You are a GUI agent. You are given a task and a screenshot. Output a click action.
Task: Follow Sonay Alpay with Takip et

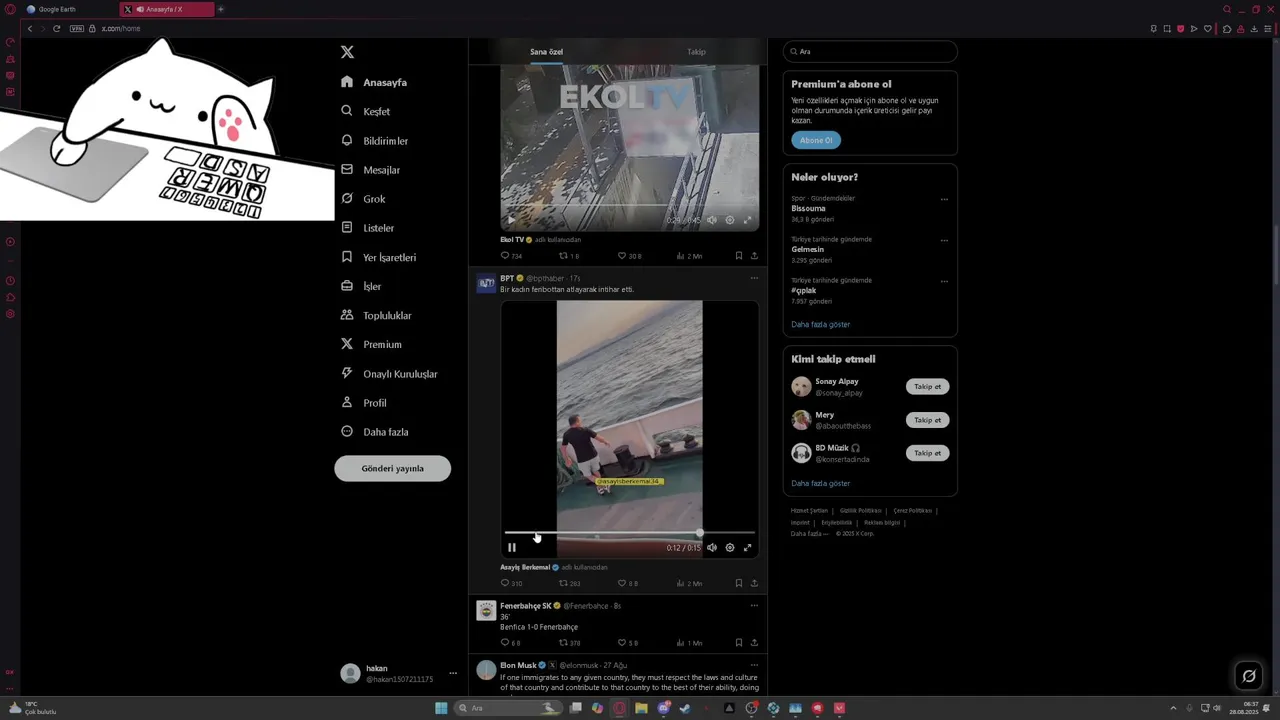pos(927,386)
